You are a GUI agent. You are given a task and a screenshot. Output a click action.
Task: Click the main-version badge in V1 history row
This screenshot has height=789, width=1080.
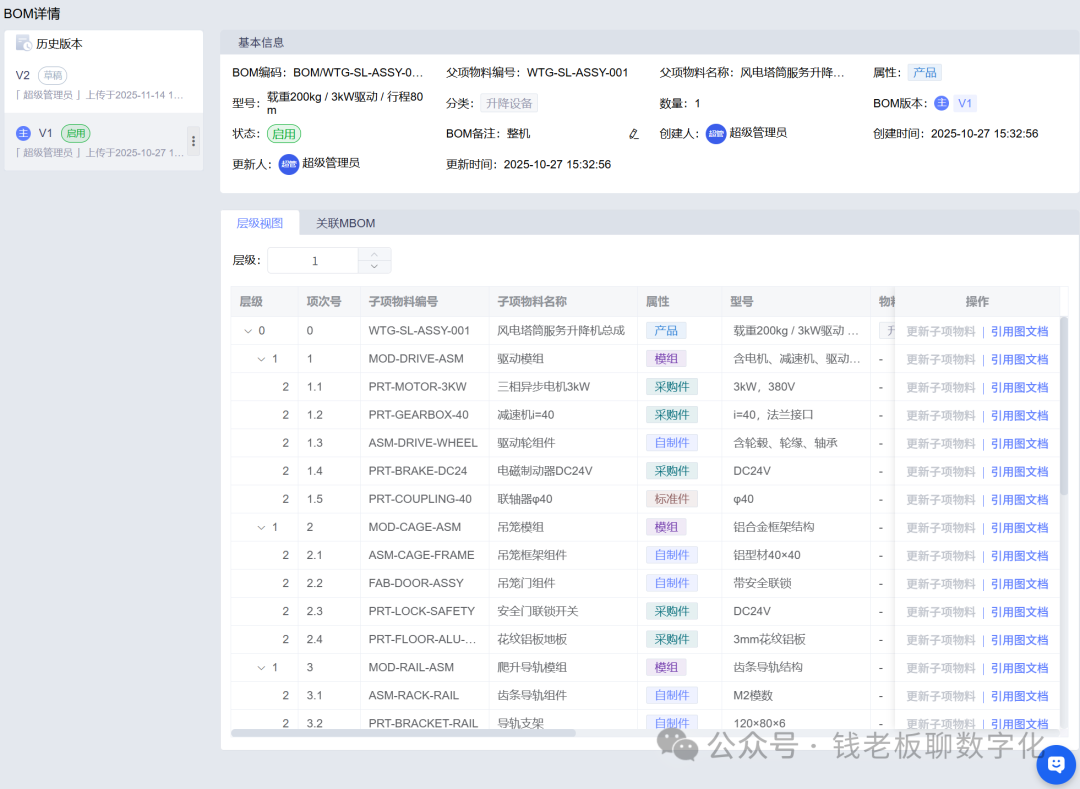click(x=23, y=134)
